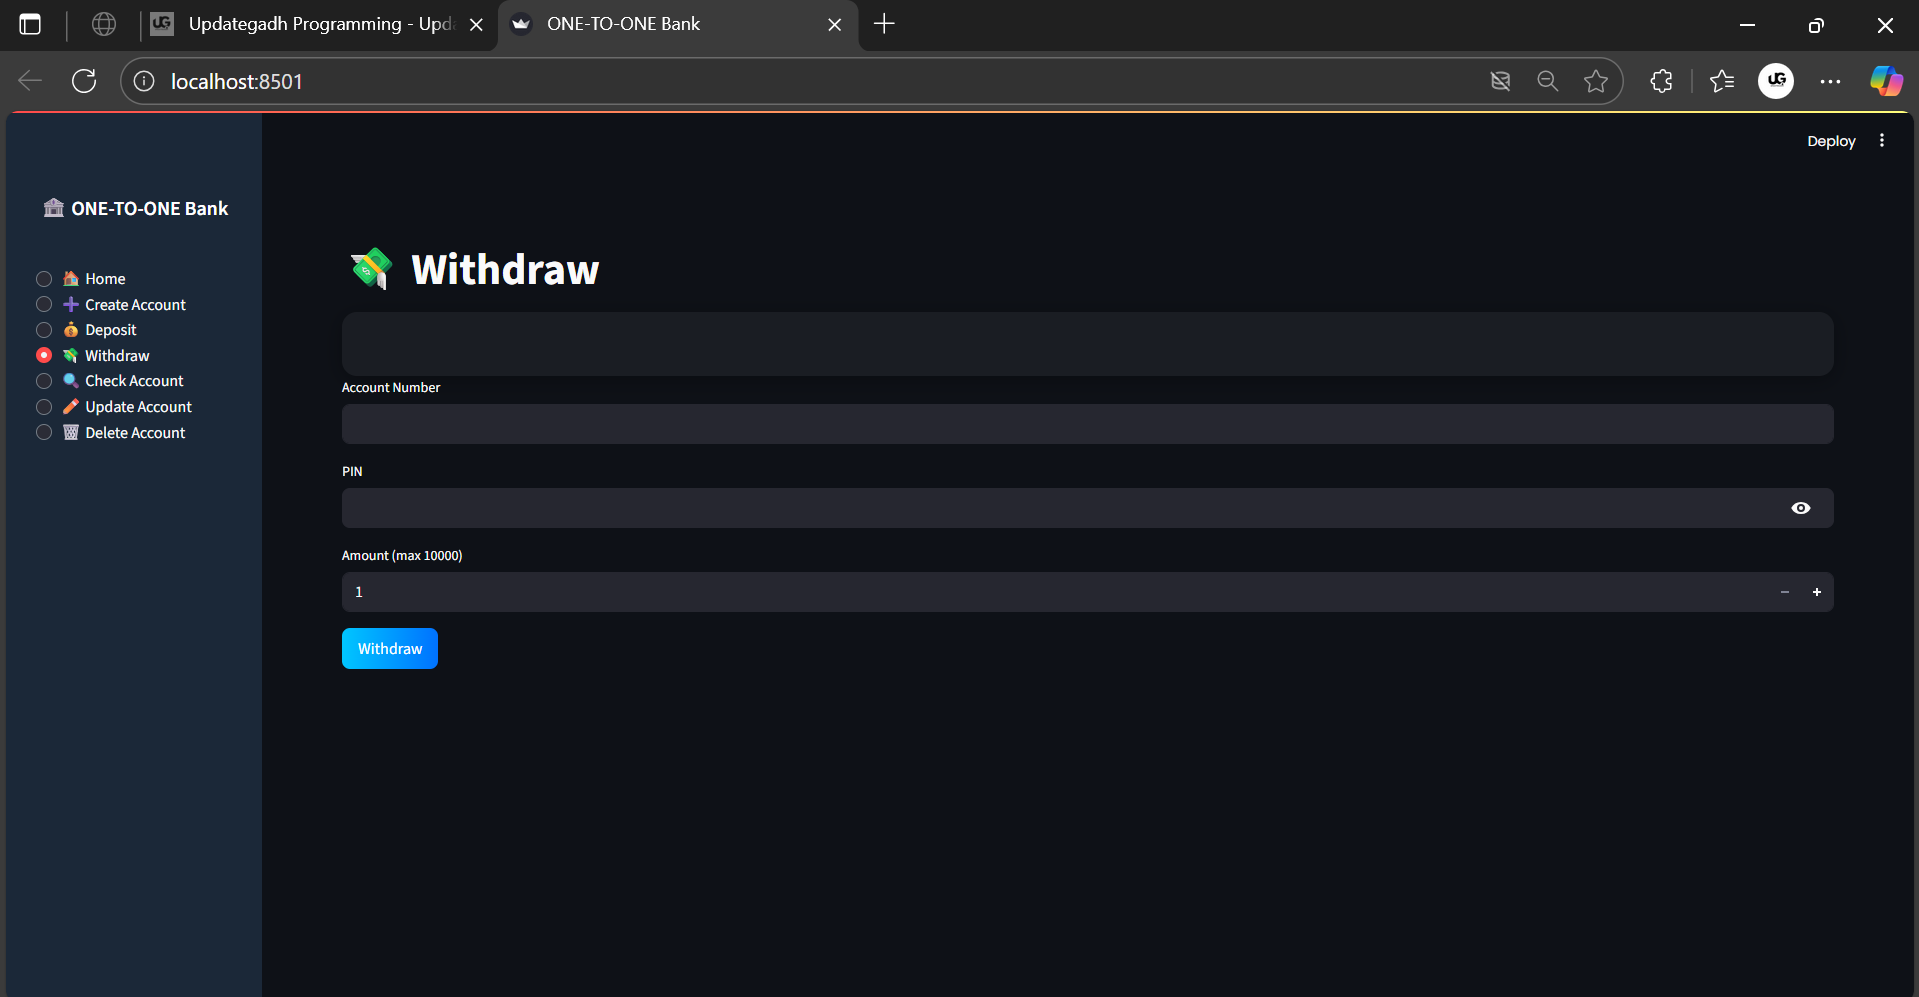This screenshot has width=1919, height=997.
Task: Open the Copilot icon in the browser toolbar
Action: point(1886,81)
